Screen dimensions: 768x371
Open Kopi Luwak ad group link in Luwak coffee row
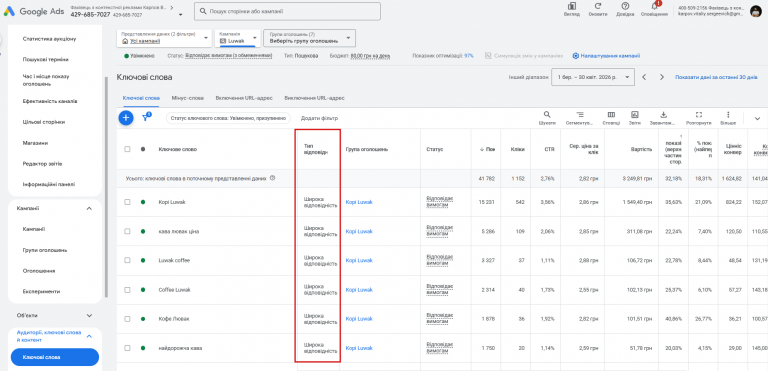(x=359, y=260)
